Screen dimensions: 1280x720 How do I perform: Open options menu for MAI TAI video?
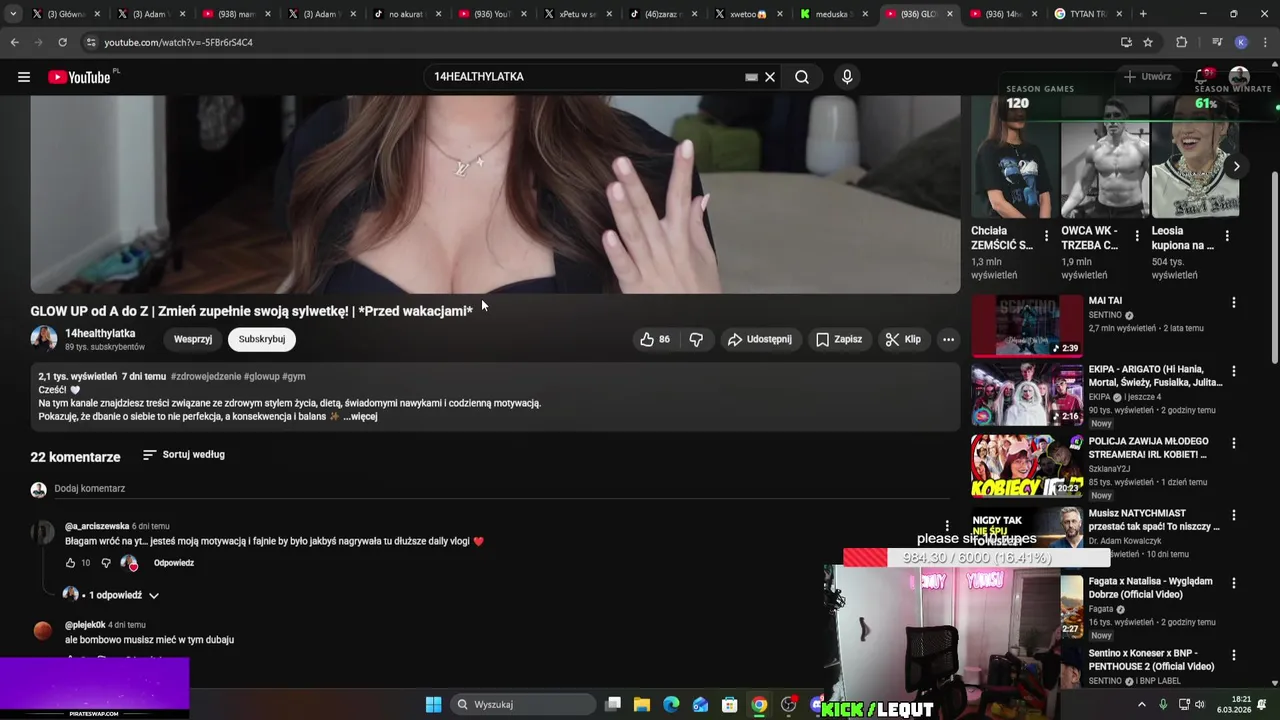coord(1234,302)
